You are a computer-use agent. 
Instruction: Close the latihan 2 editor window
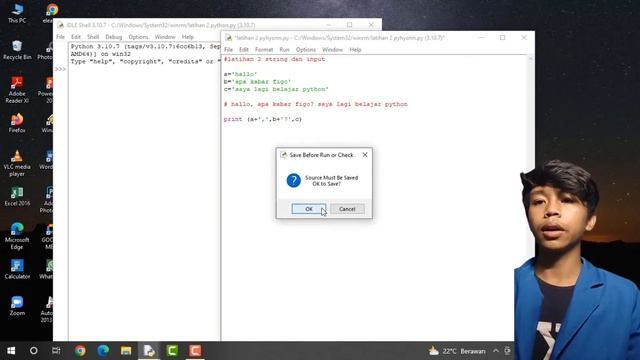point(524,38)
